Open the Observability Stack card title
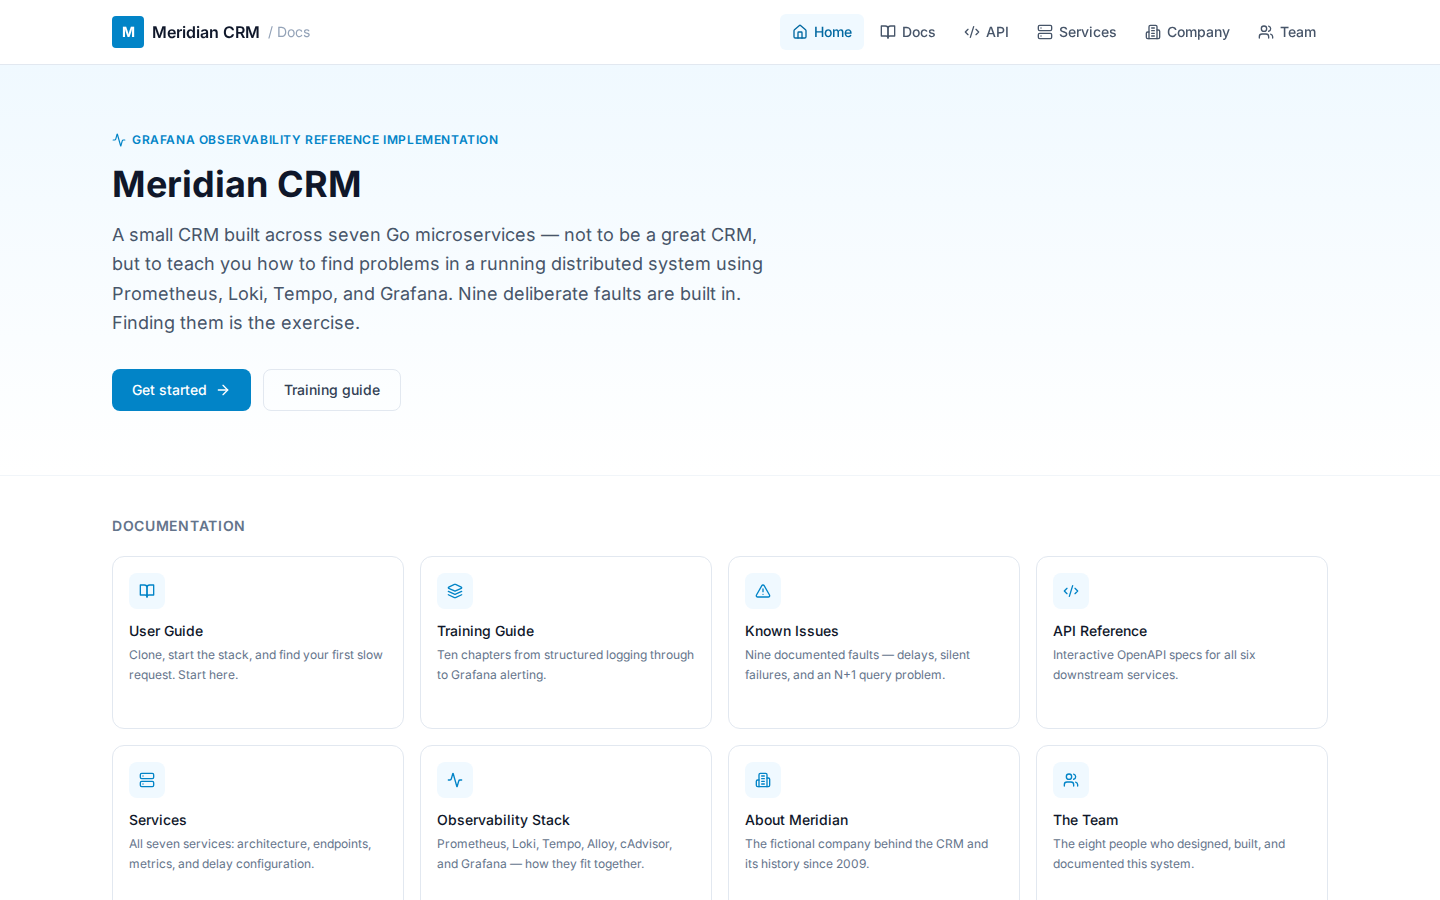 pyautogui.click(x=503, y=820)
